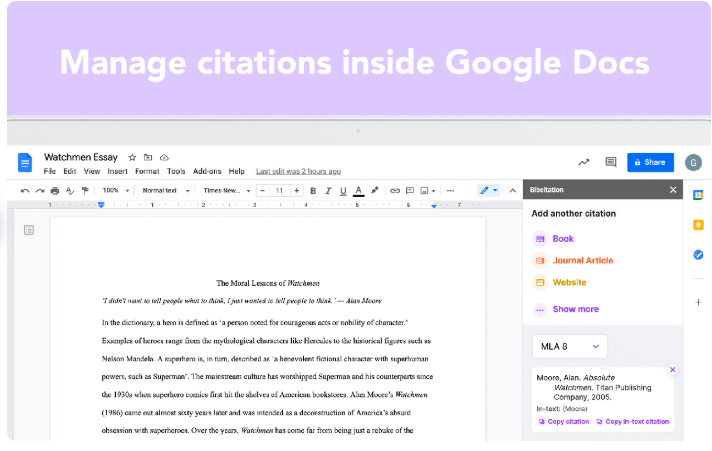Remove the Moore citation with X icon
The image size is (712, 451).
[672, 370]
